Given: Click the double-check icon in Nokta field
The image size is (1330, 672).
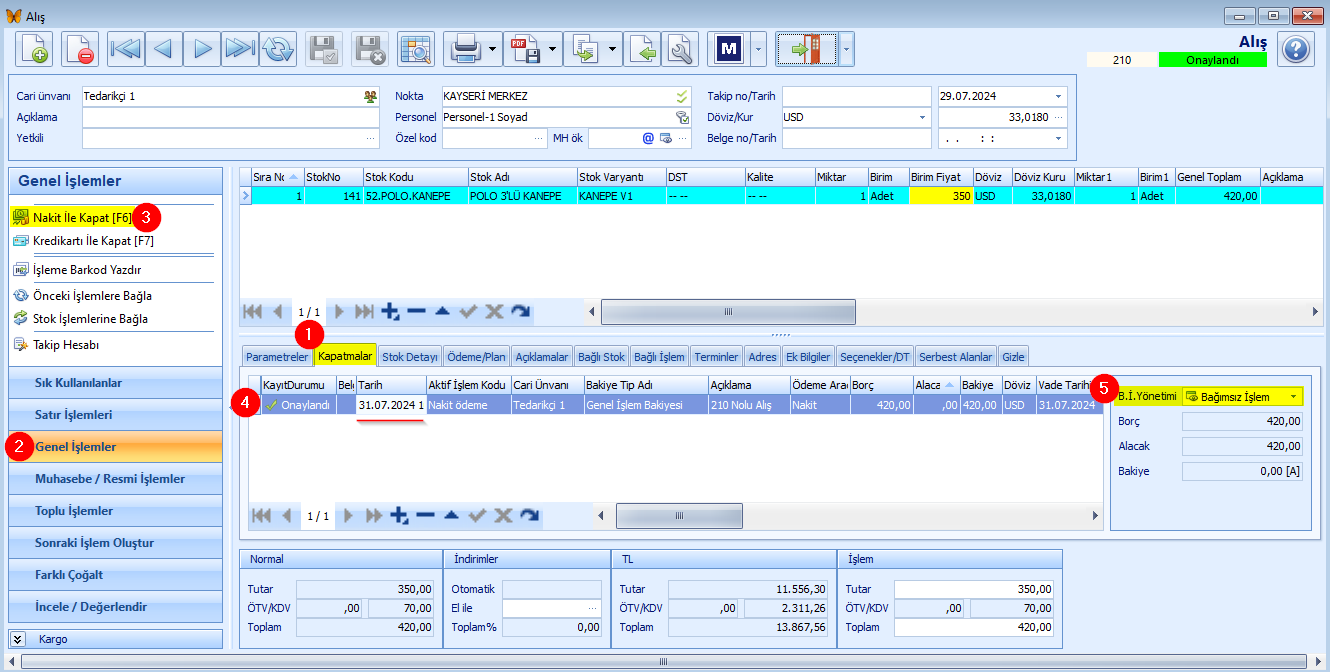Looking at the screenshot, I should [682, 97].
